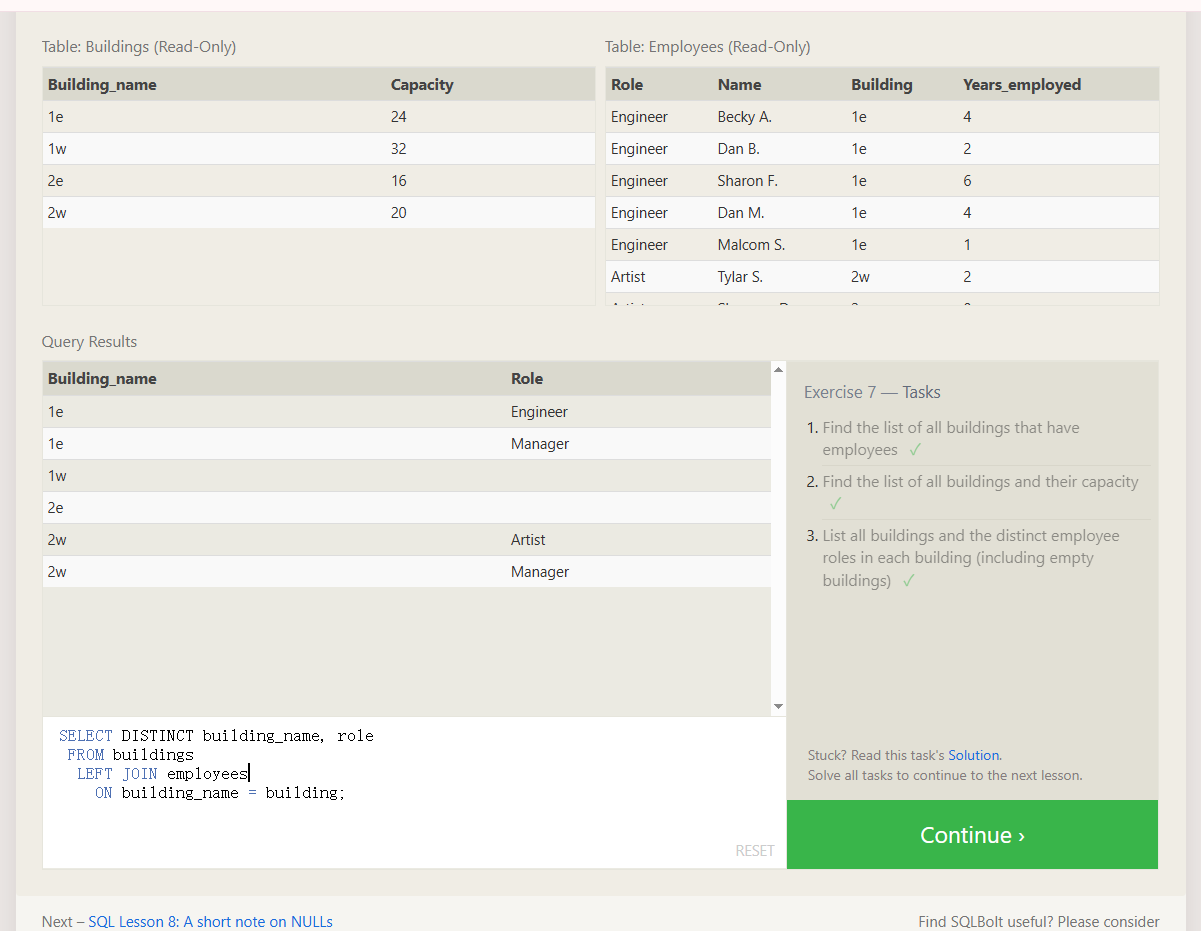Click the Capacity column header in the Buildings table
1201x931 pixels.
422,85
